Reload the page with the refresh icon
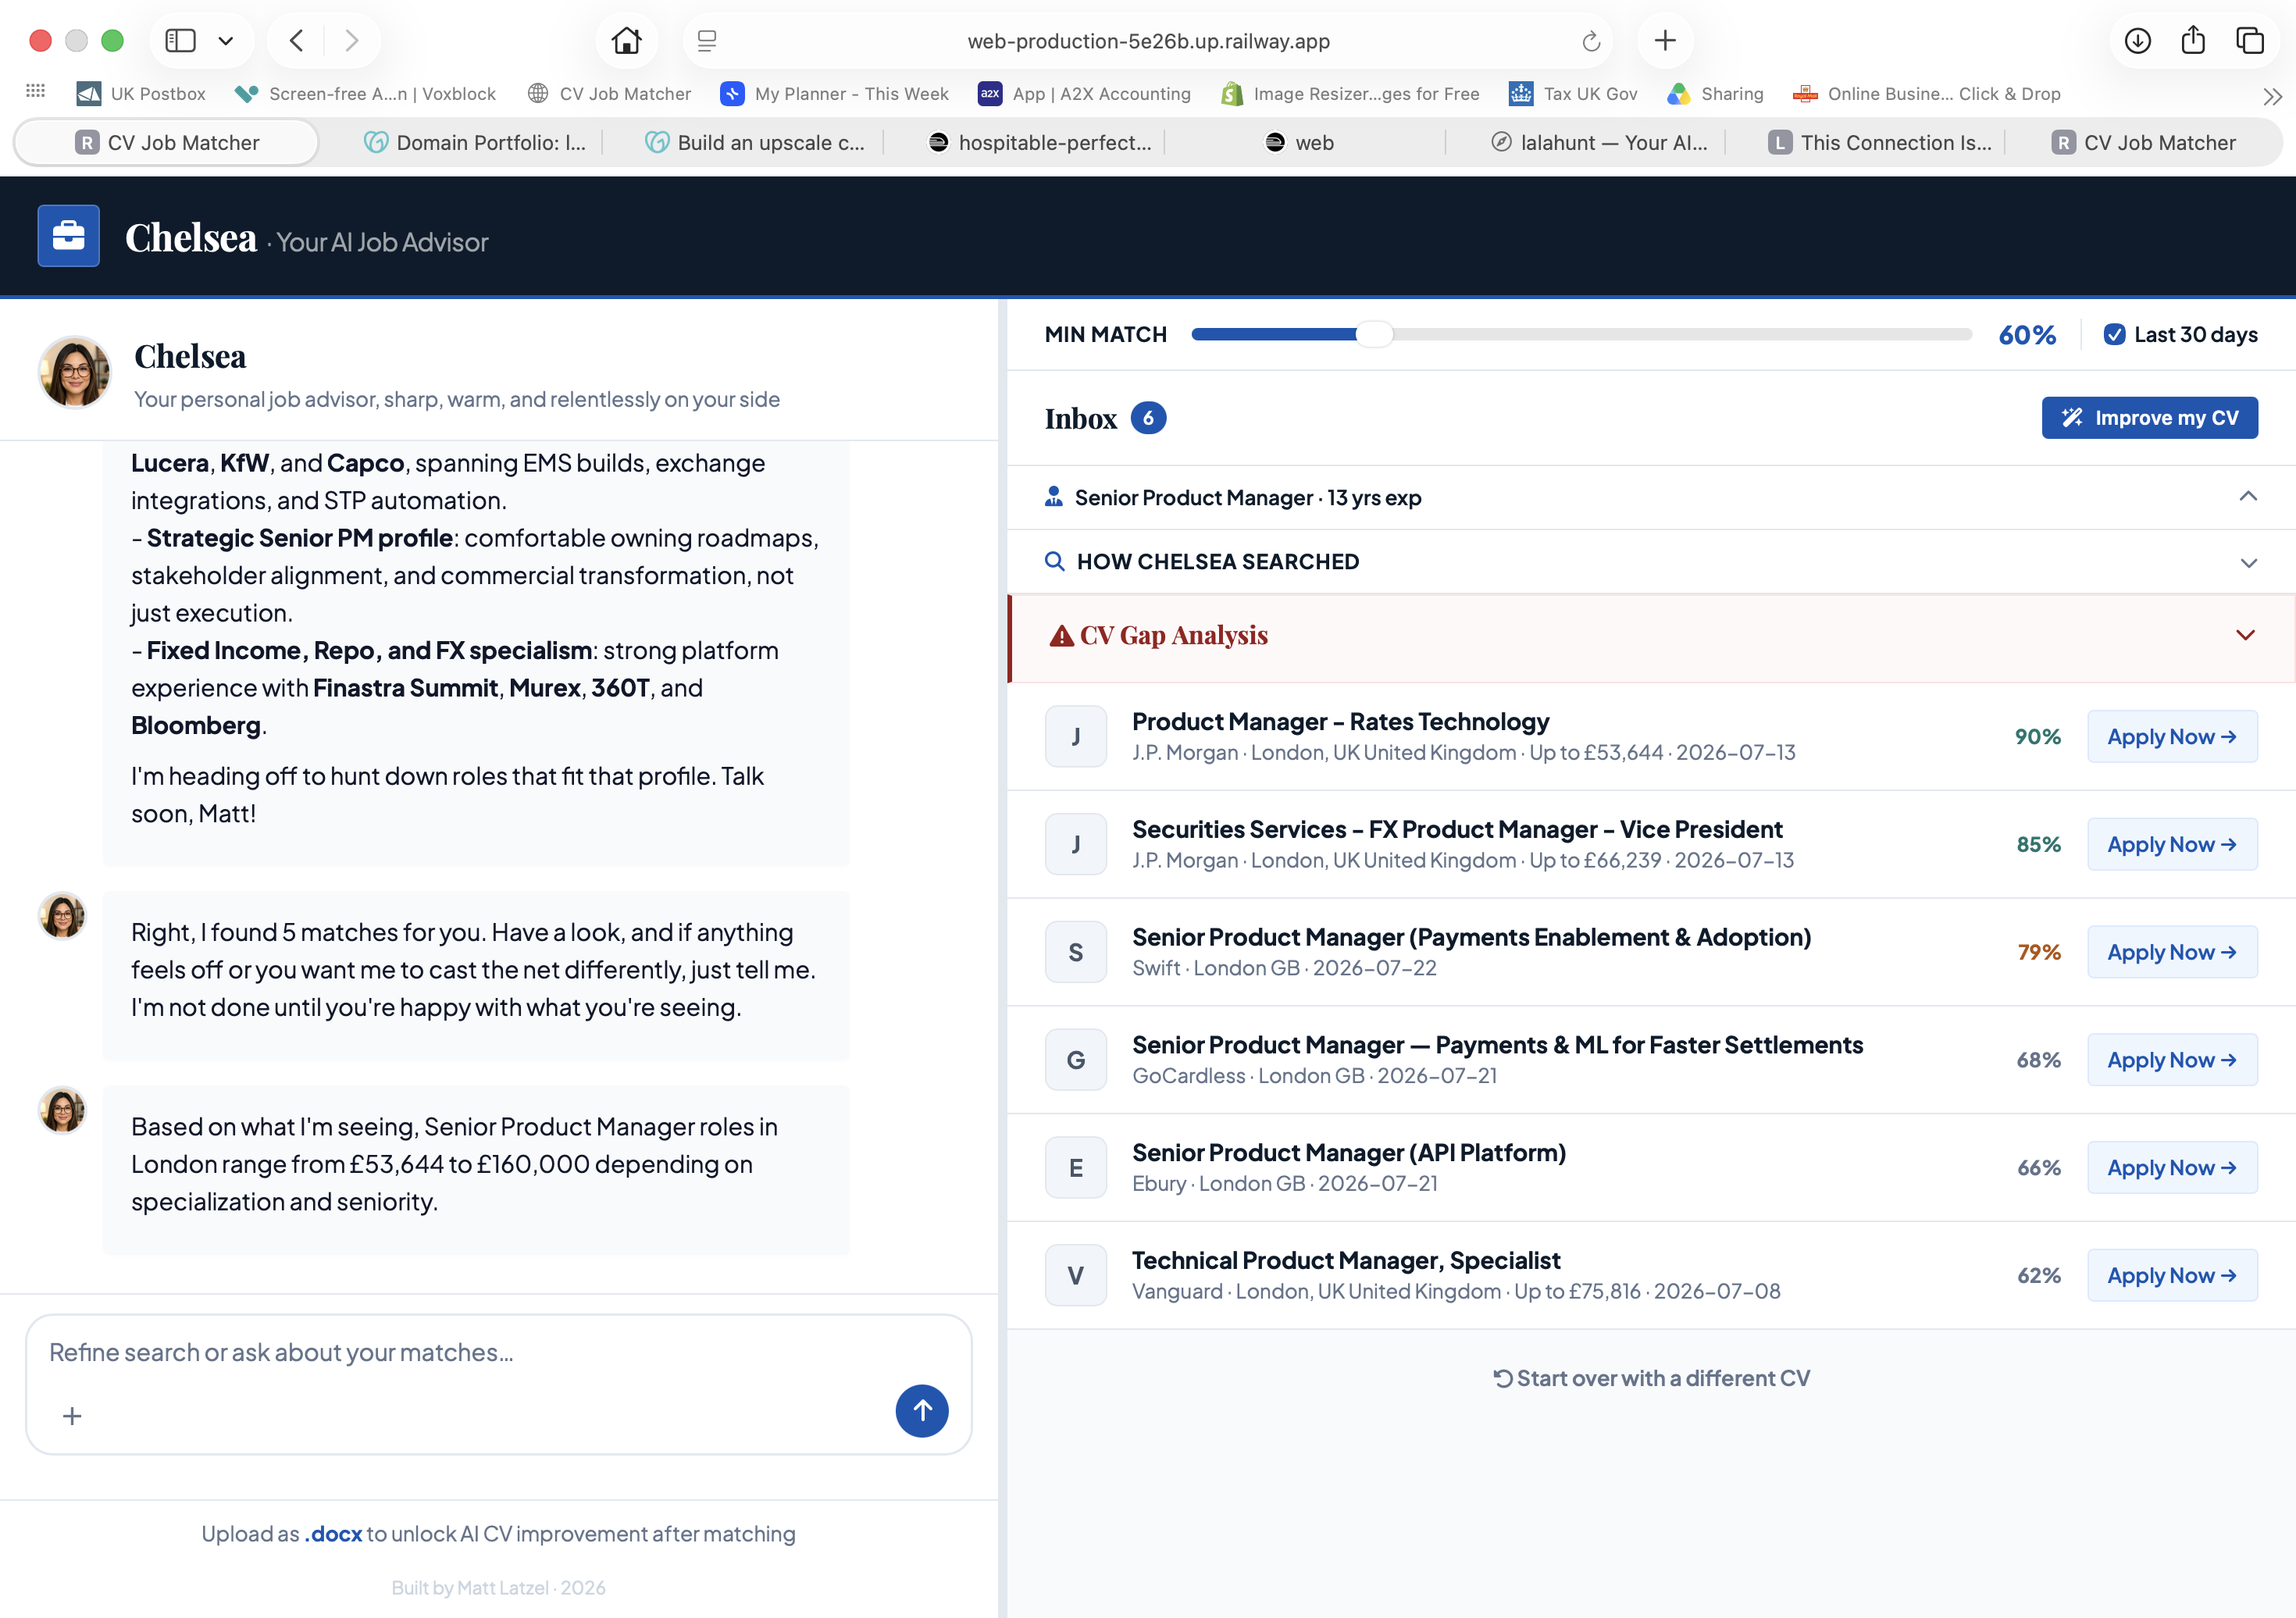 pyautogui.click(x=1591, y=41)
